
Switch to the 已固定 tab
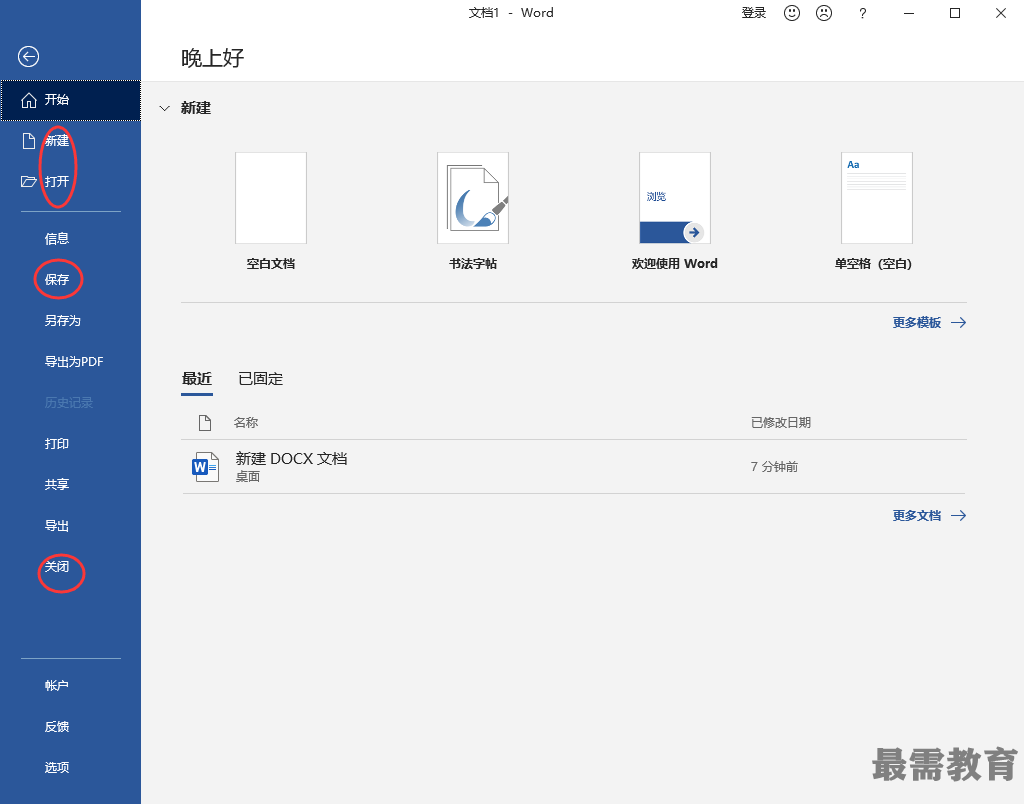click(261, 379)
